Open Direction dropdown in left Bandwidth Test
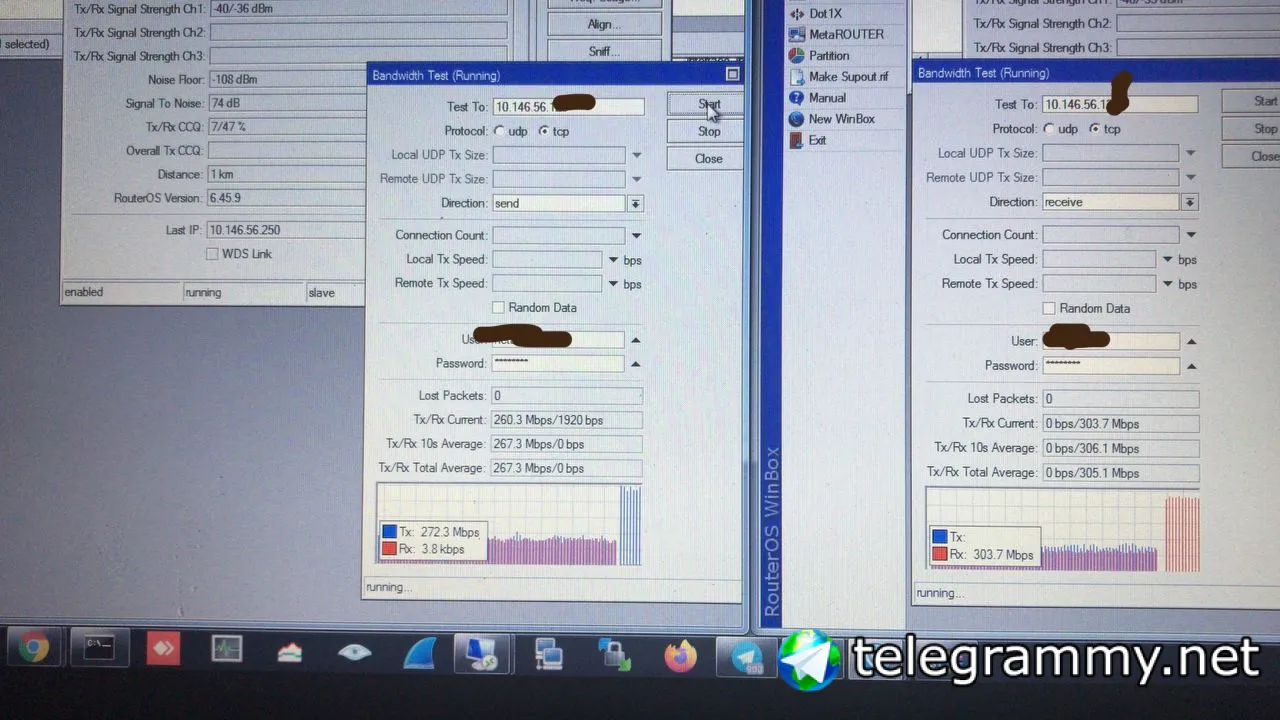Screen dimensions: 1280x720 [635, 203]
